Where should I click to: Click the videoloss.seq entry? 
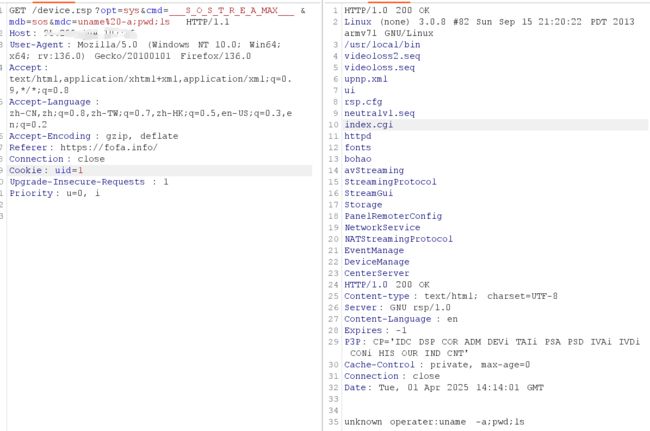point(379,68)
